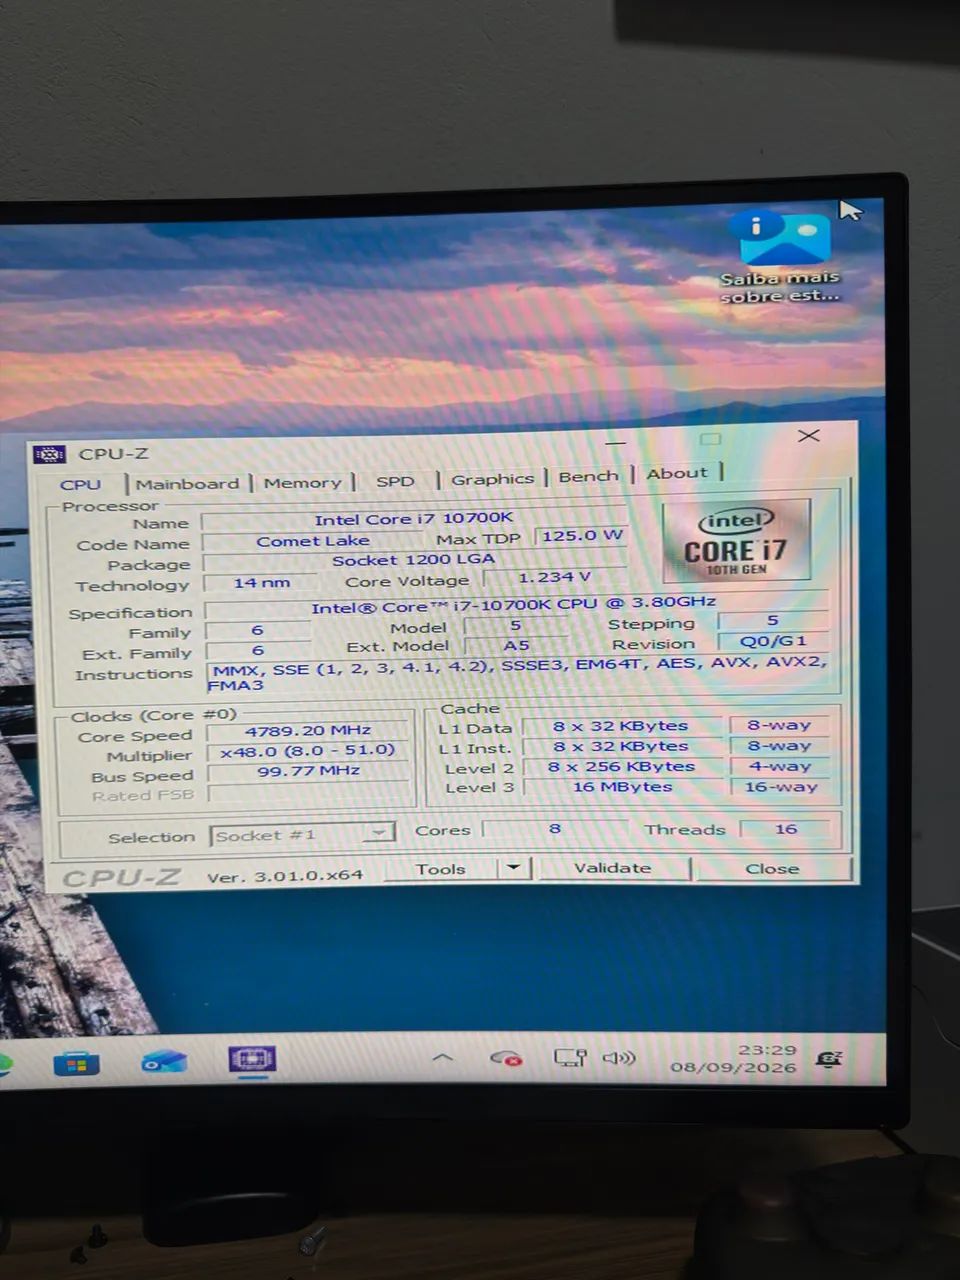This screenshot has height=1280, width=960.
Task: Switch to the Bench tab
Action: pyautogui.click(x=588, y=477)
